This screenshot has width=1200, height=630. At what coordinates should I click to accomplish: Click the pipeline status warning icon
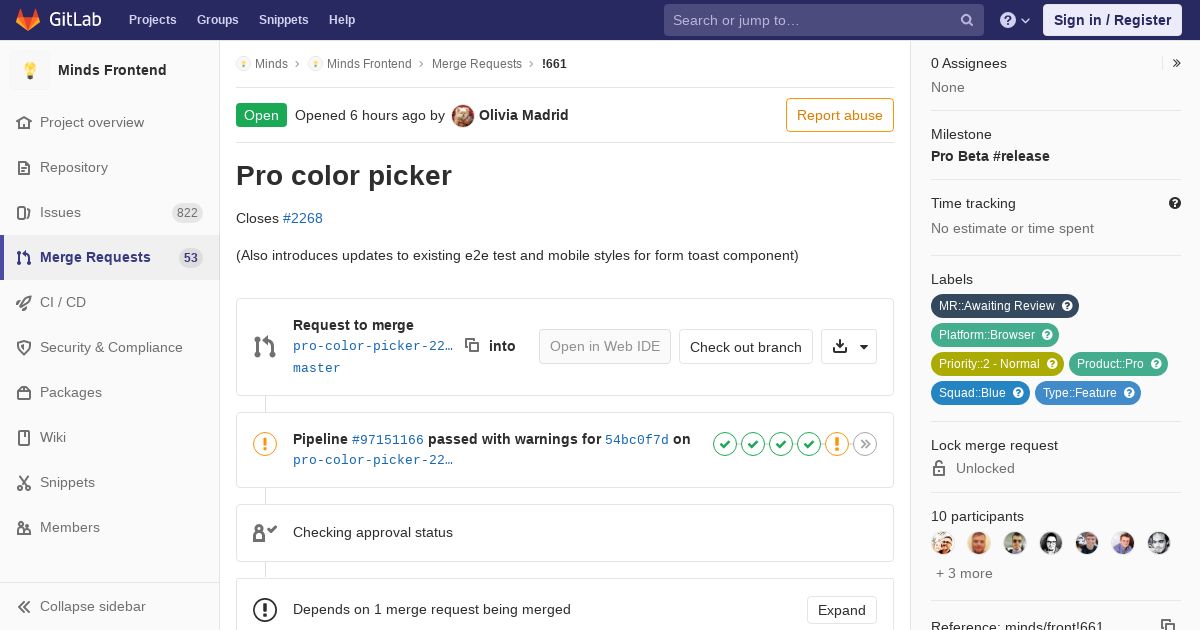pos(265,444)
